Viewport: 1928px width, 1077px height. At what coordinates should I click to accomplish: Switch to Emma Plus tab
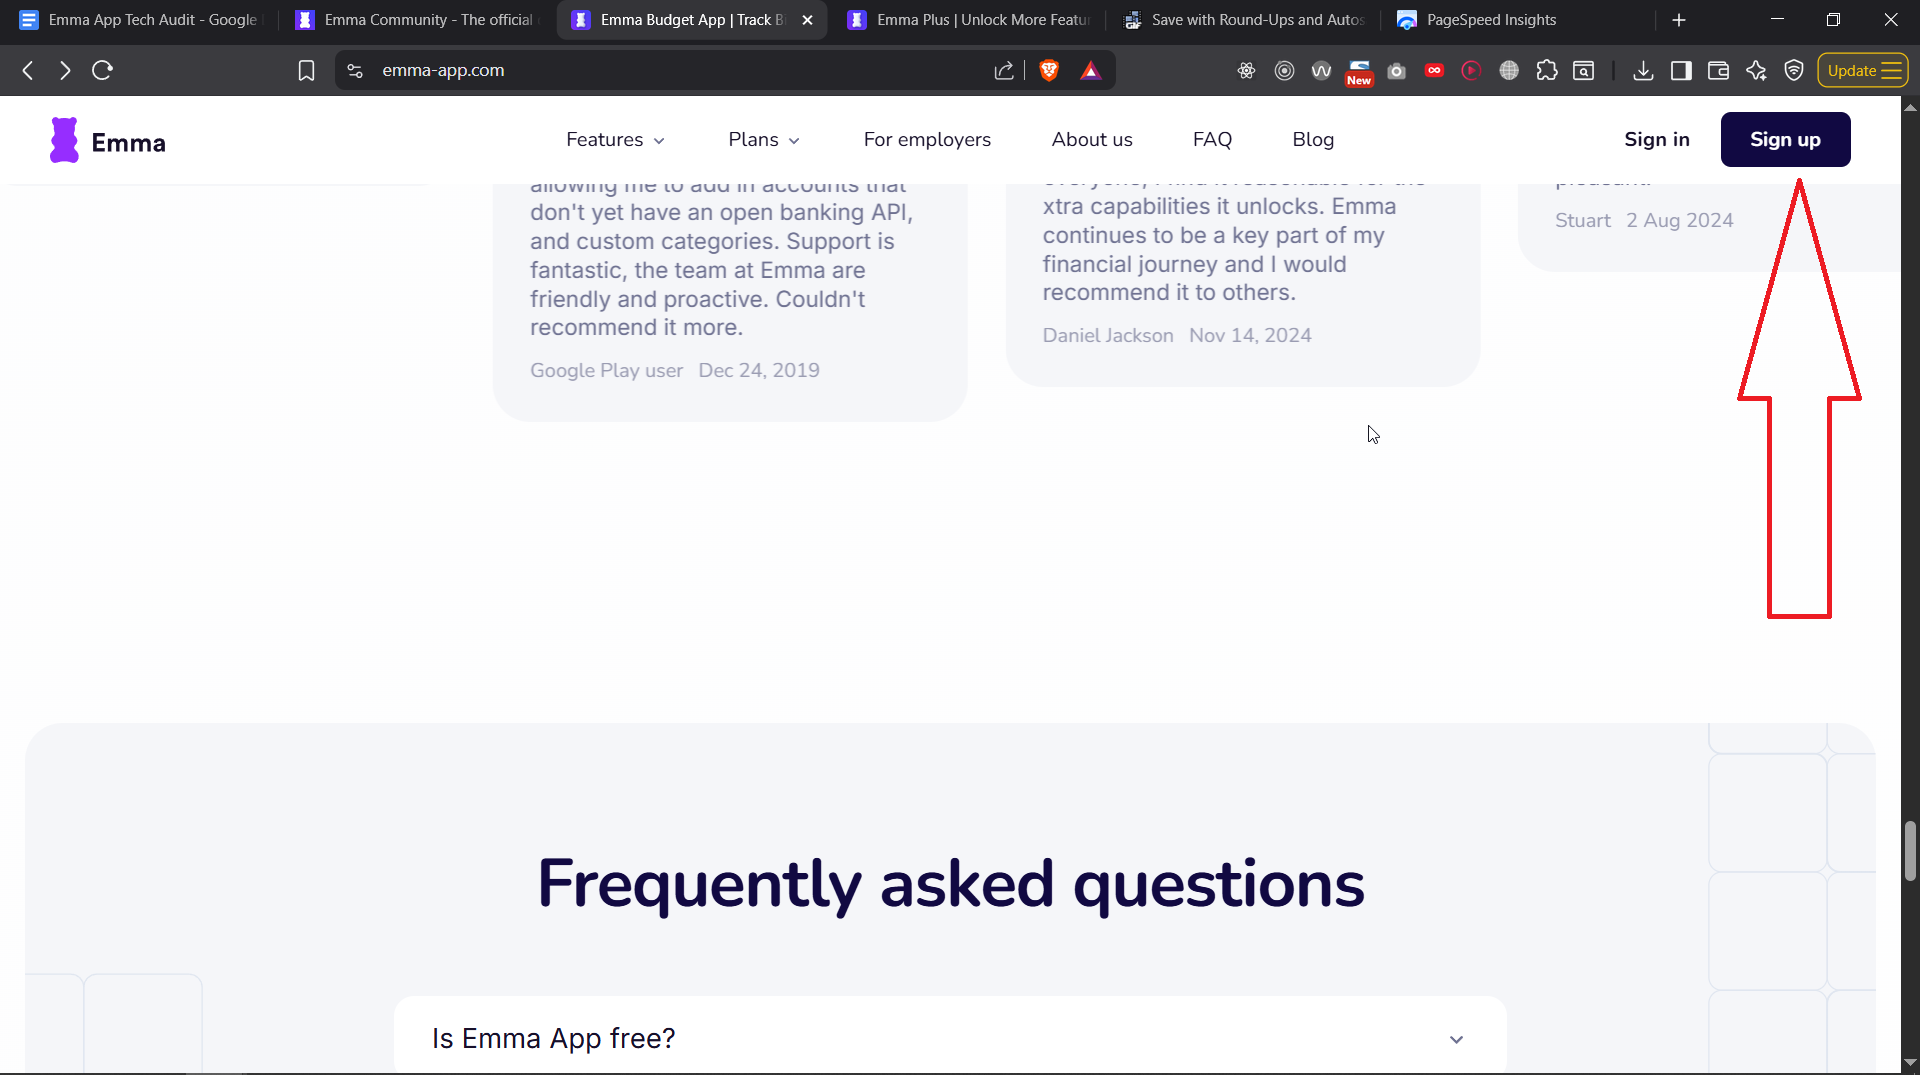[970, 20]
